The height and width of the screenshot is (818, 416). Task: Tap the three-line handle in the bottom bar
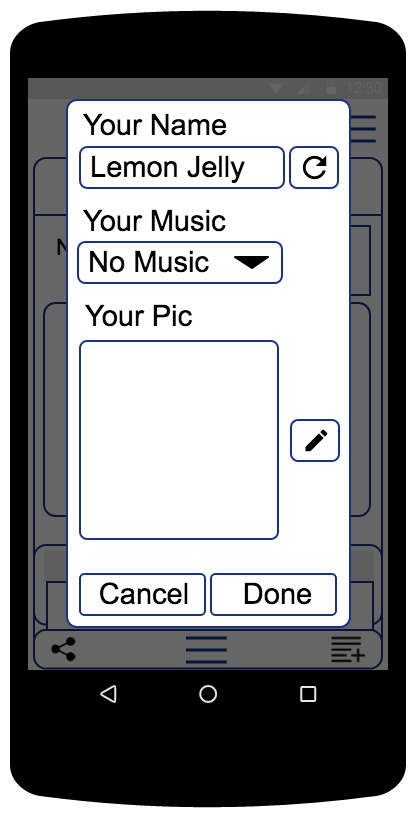pyautogui.click(x=207, y=649)
